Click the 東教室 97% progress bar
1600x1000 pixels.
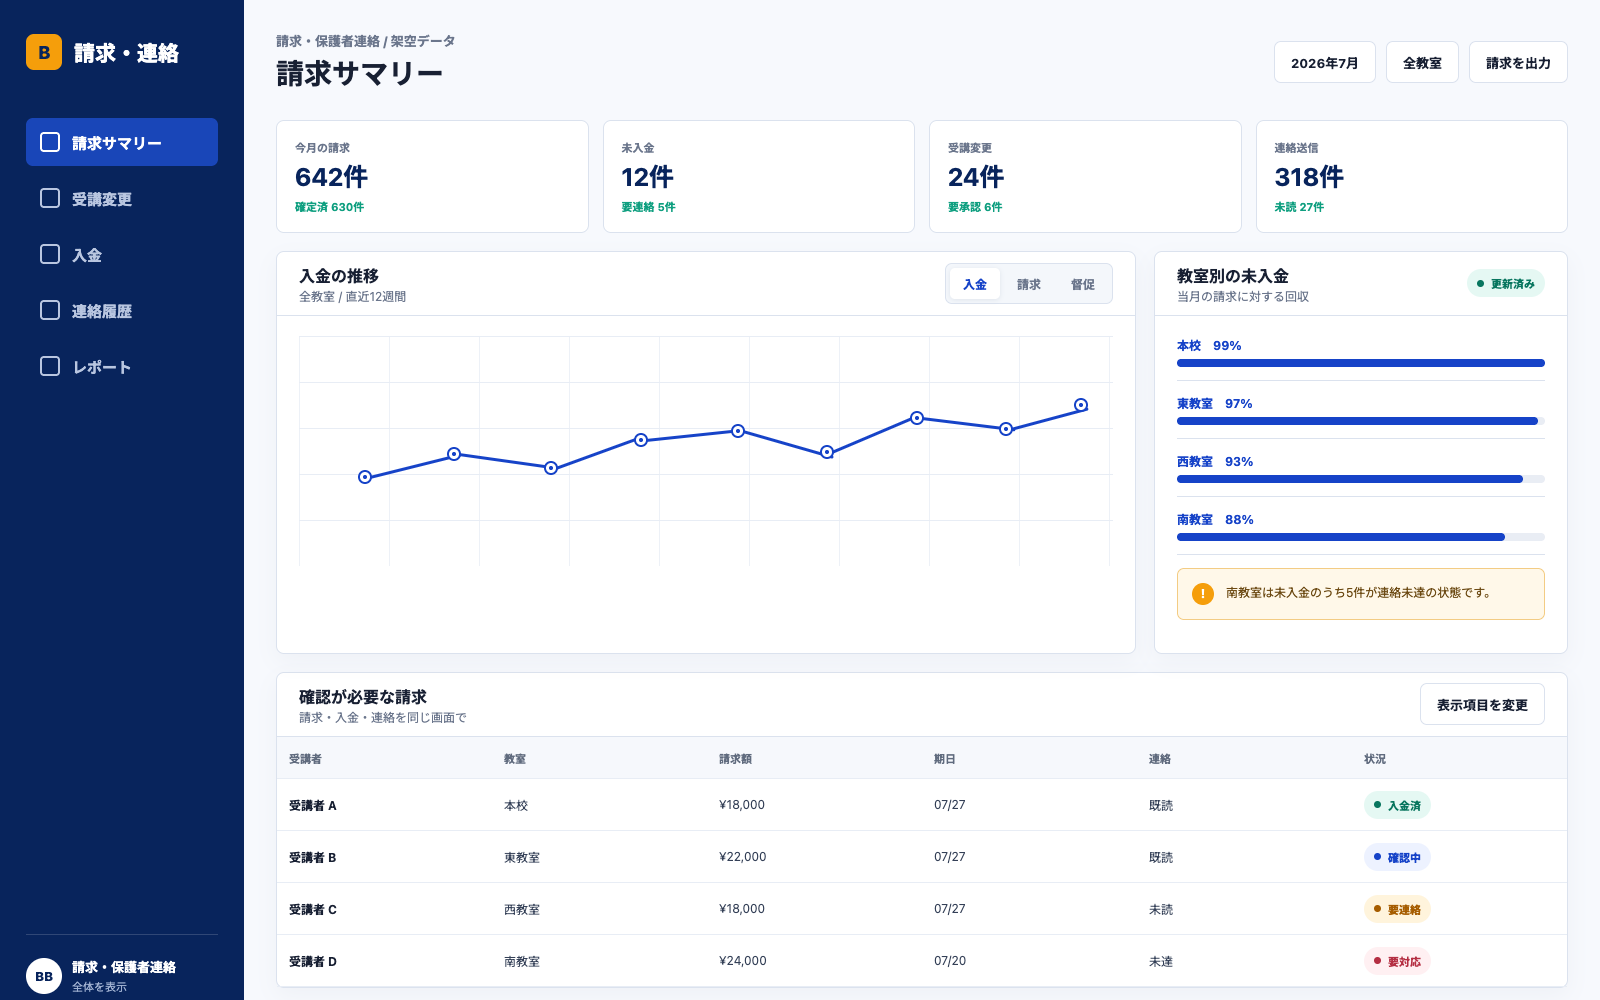tap(1361, 421)
